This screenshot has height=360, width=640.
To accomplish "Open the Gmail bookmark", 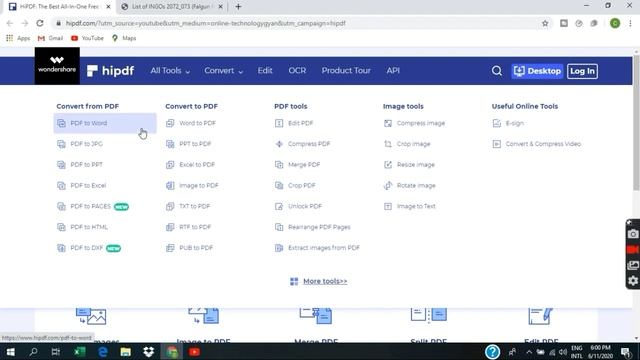I will pyautogui.click(x=50, y=38).
